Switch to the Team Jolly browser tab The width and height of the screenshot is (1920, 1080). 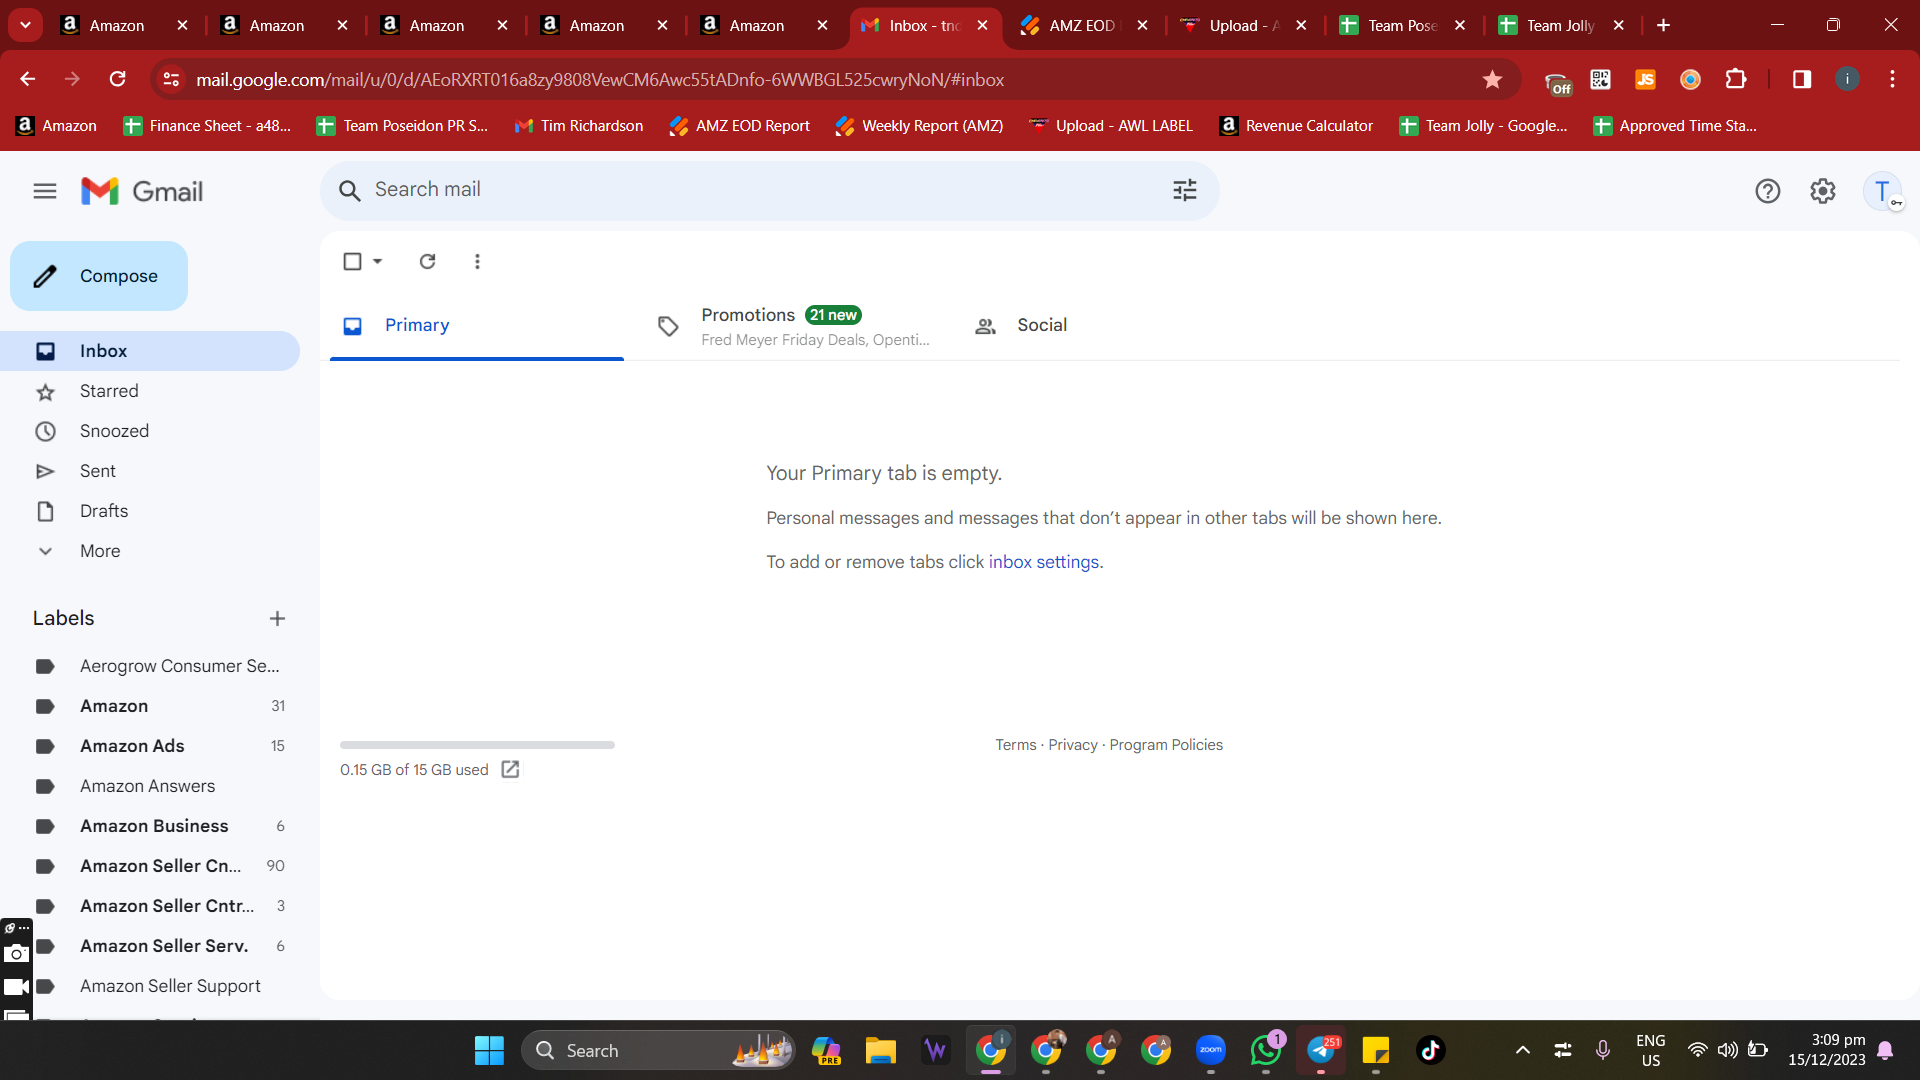coord(1560,26)
